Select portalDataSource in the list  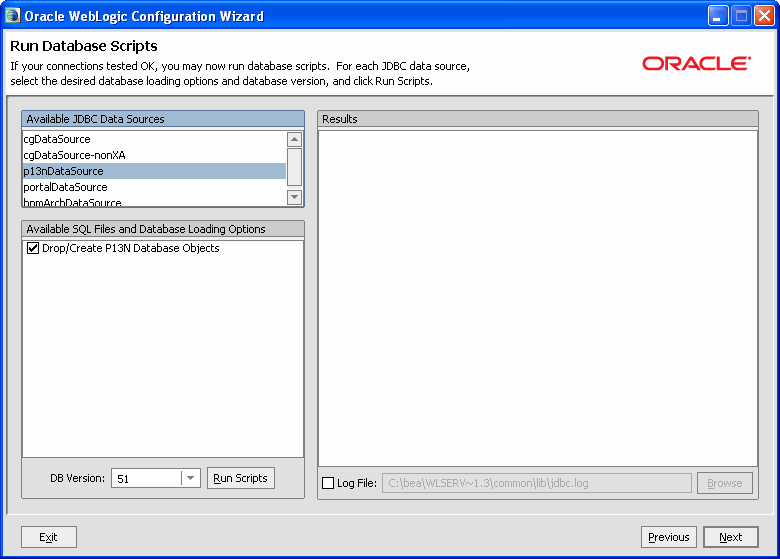(x=154, y=187)
